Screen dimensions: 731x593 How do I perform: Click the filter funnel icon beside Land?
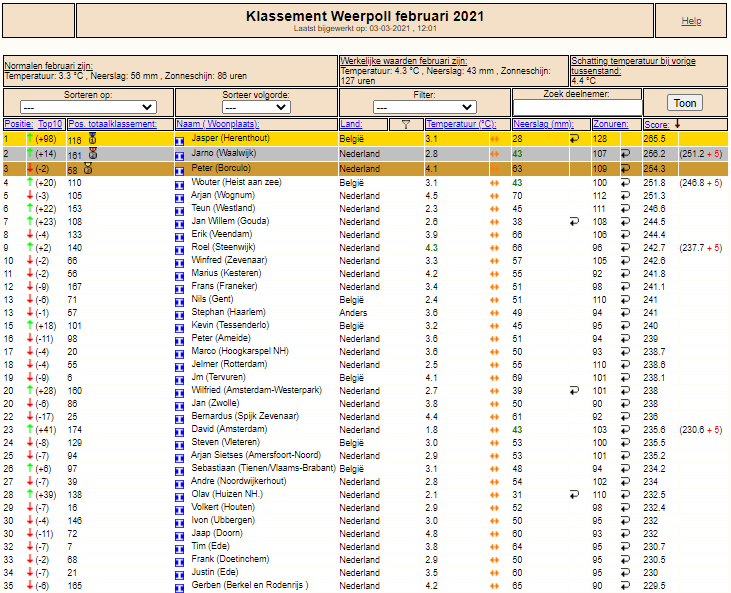pyautogui.click(x=406, y=124)
